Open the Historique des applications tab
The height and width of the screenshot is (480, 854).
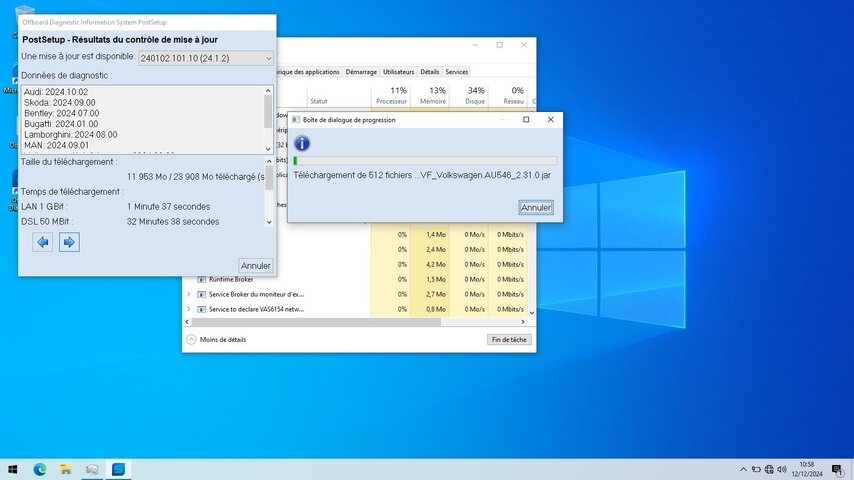point(309,72)
